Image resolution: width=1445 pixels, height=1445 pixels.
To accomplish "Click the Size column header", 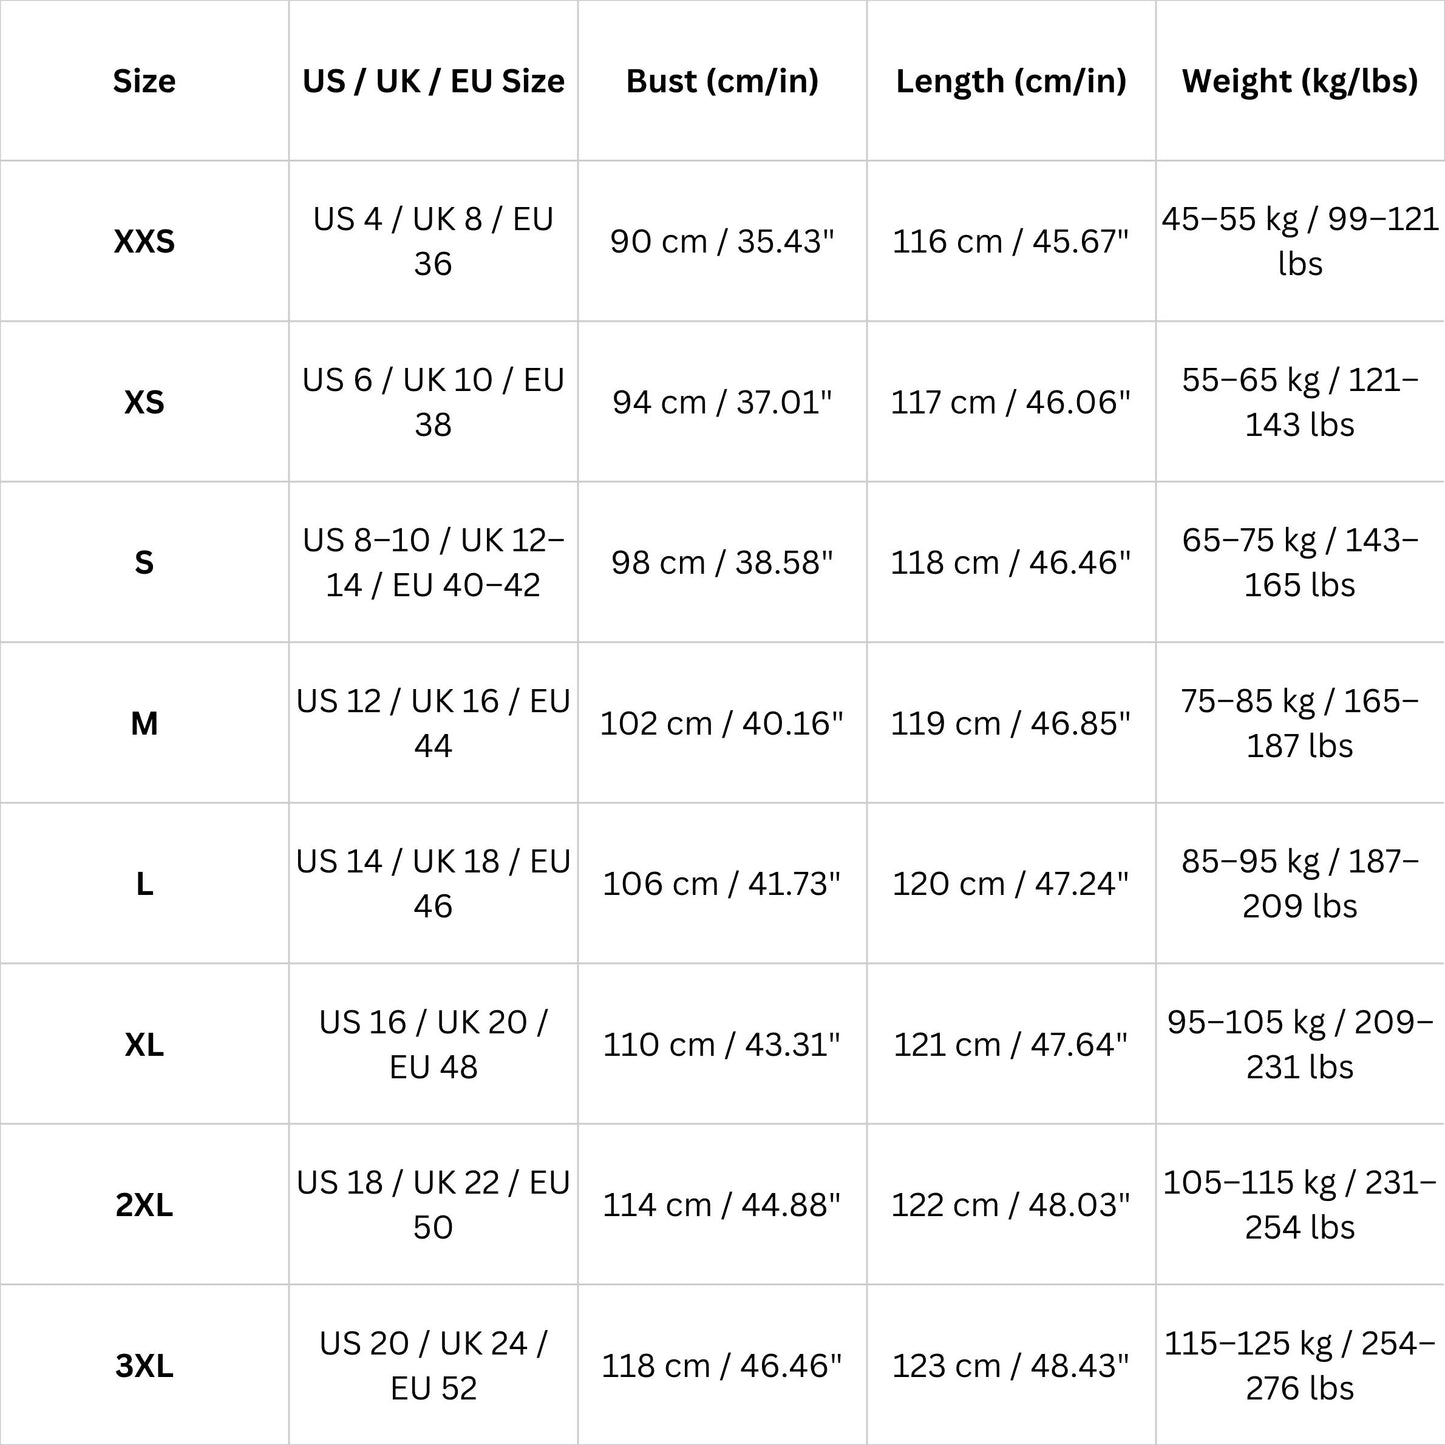I will (x=144, y=81).
